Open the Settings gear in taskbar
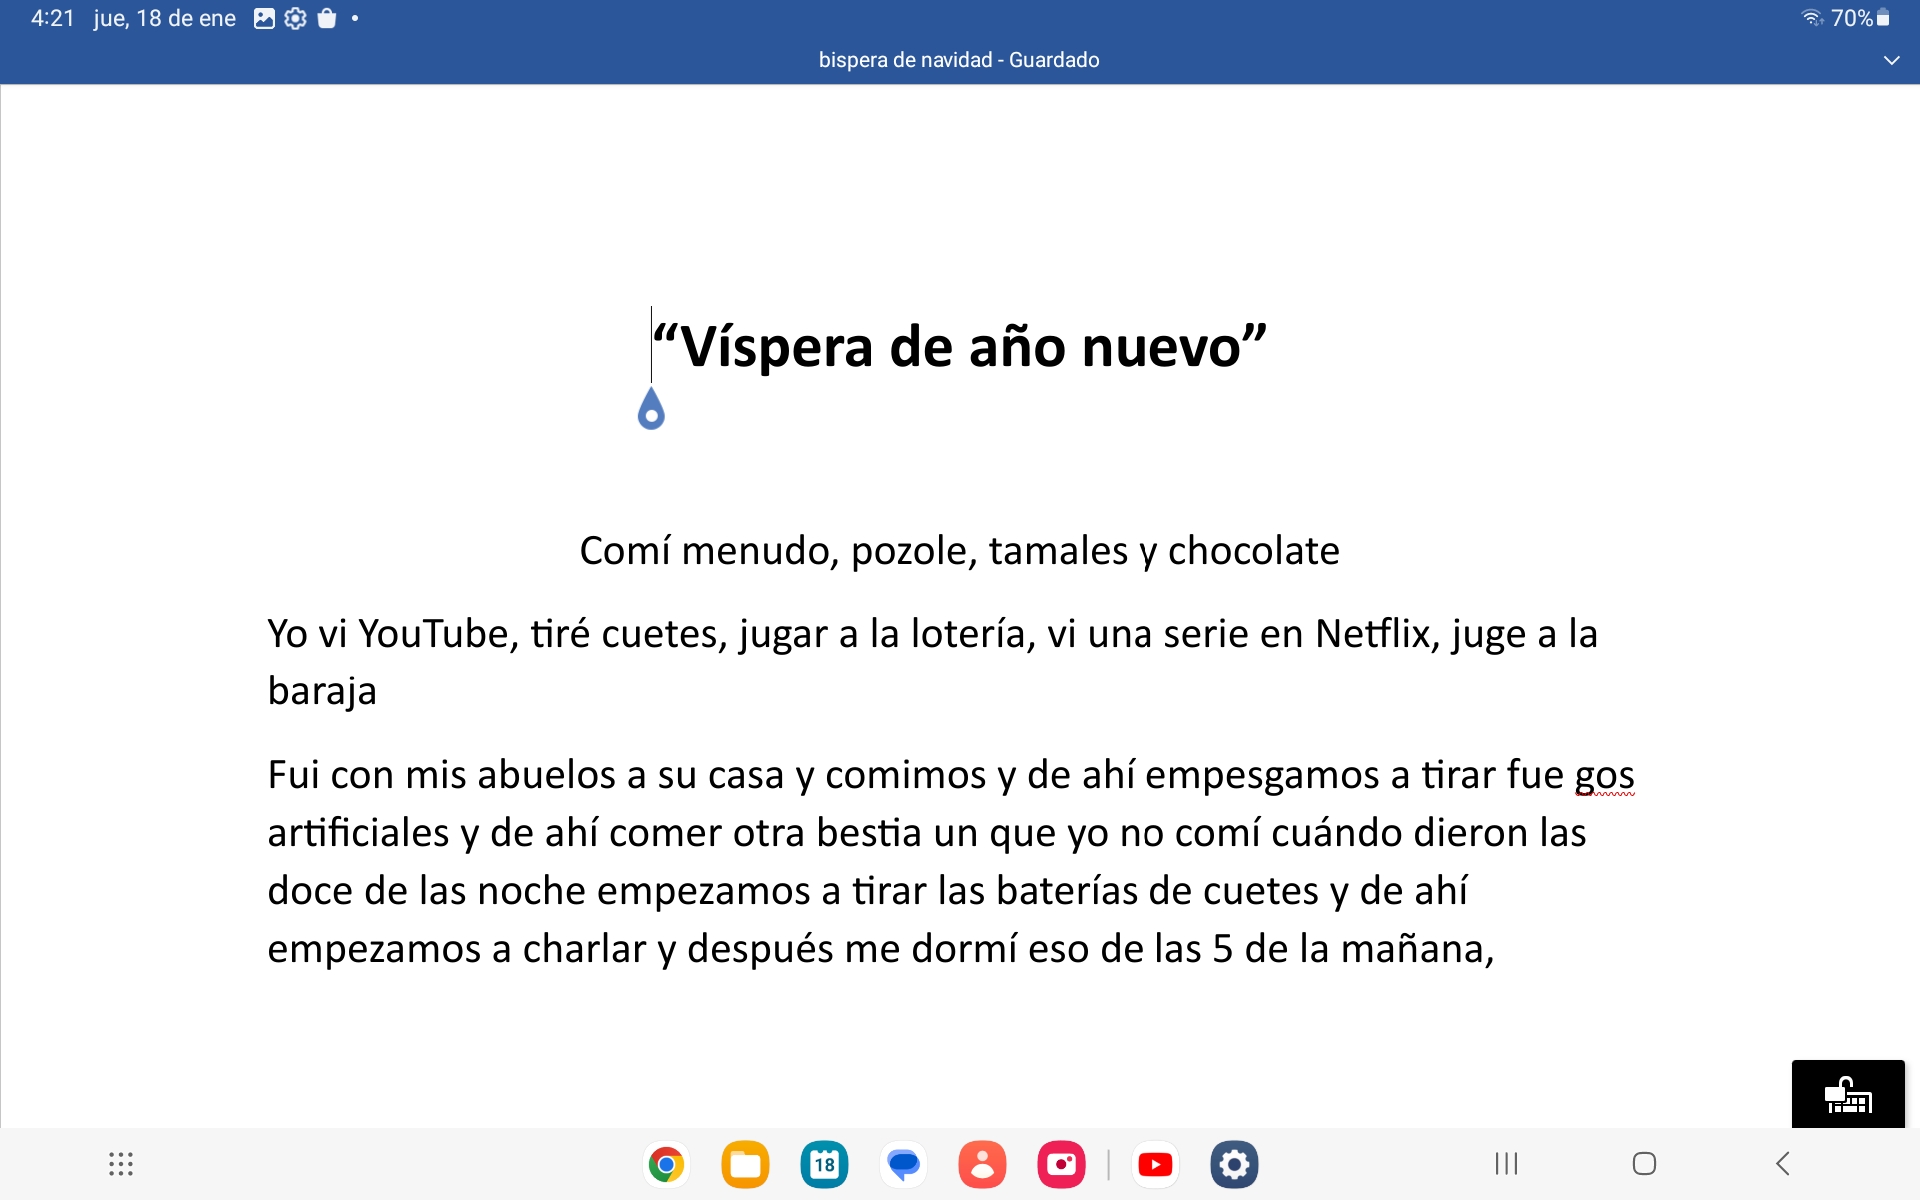 [x=1234, y=1164]
